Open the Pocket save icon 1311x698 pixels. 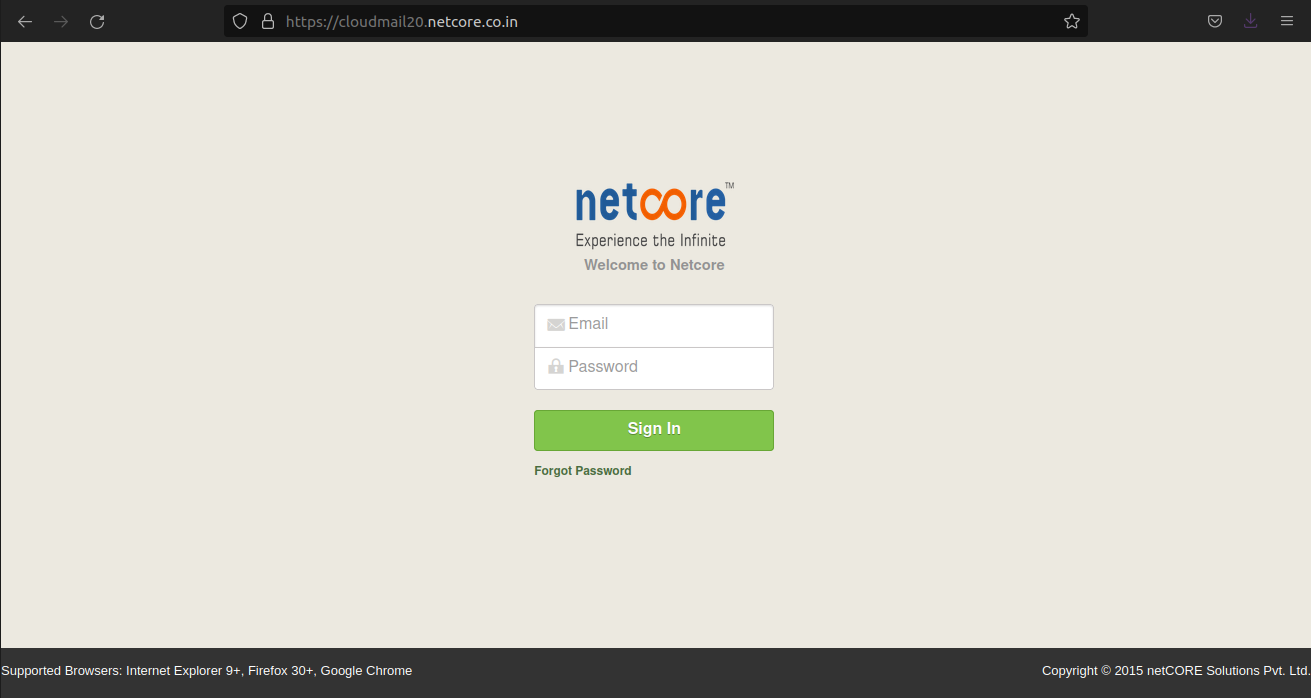point(1215,21)
